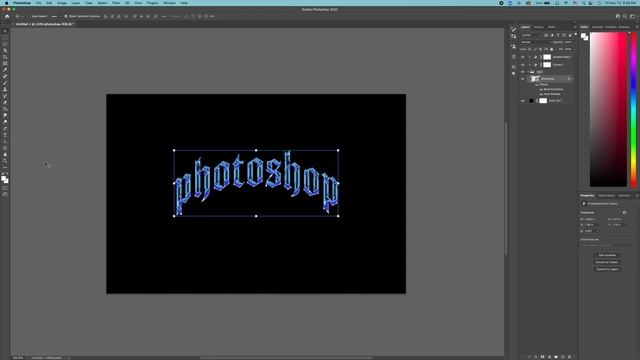The image size is (640, 360).
Task: Click the foreground color swatch in toolbar
Action: [4, 178]
